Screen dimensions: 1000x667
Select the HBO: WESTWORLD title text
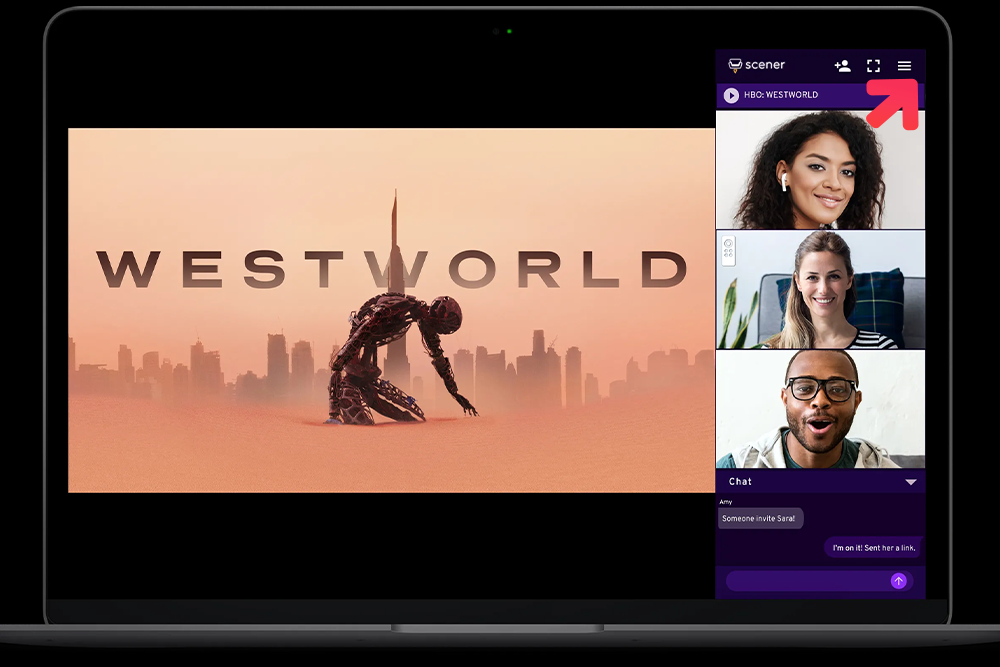click(x=781, y=95)
